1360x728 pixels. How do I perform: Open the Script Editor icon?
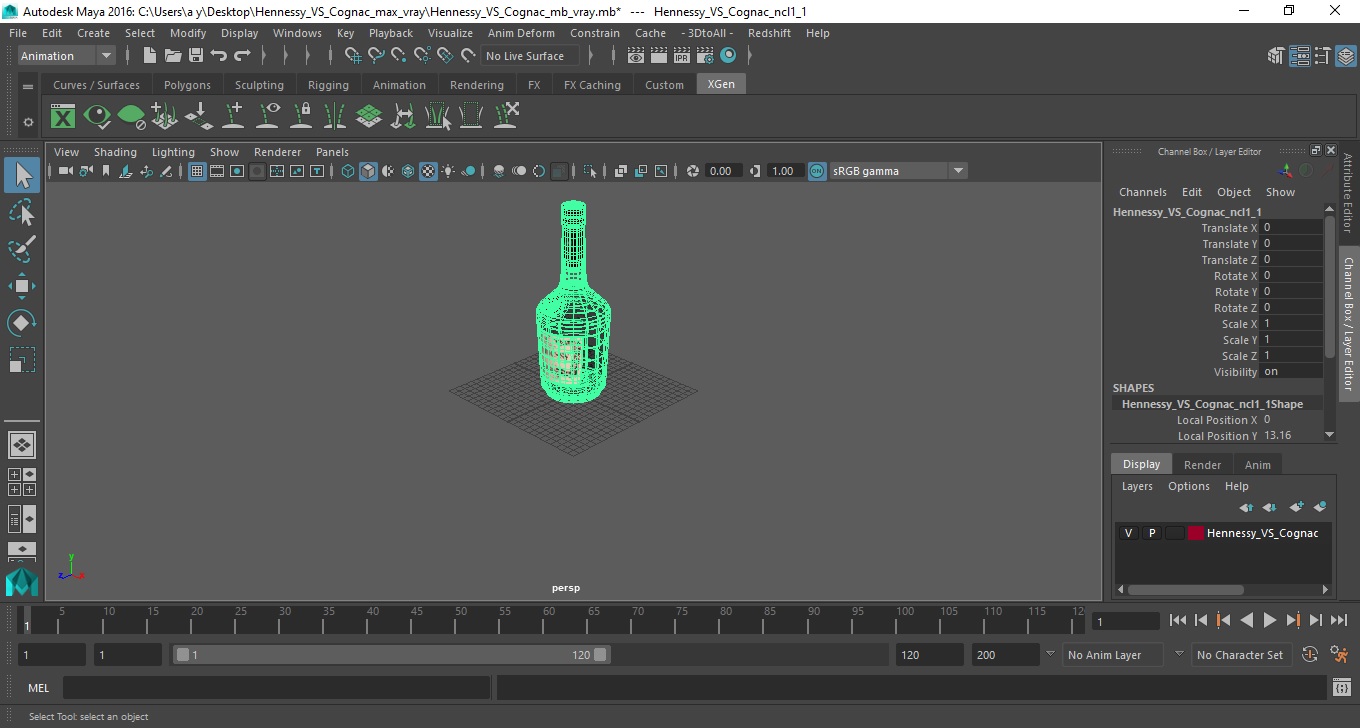point(1342,688)
